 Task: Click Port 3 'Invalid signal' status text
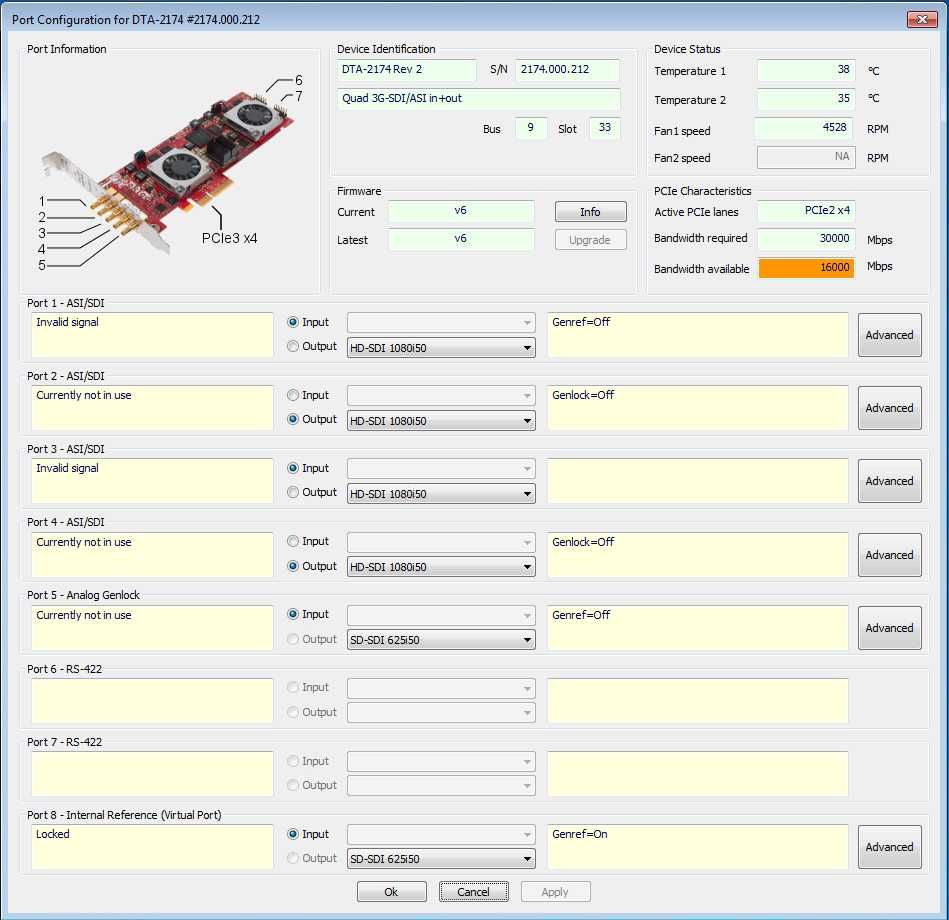(67, 468)
